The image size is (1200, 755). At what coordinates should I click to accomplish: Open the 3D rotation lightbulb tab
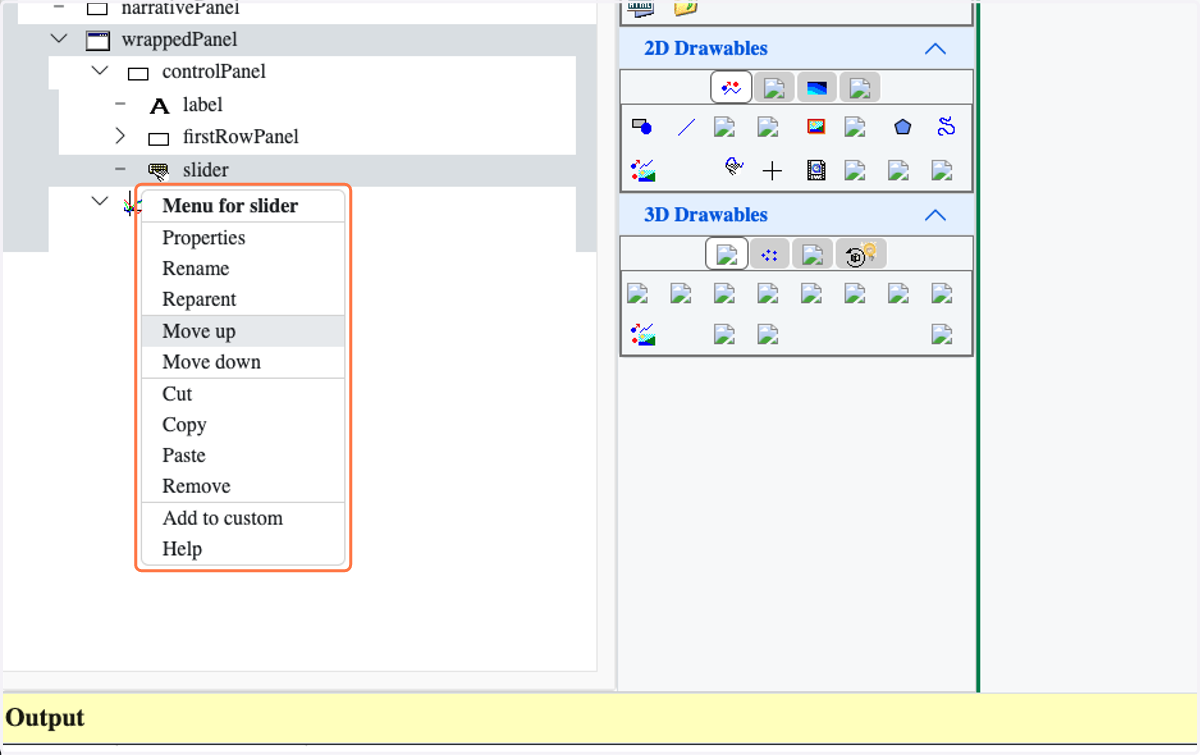[x=861, y=255]
